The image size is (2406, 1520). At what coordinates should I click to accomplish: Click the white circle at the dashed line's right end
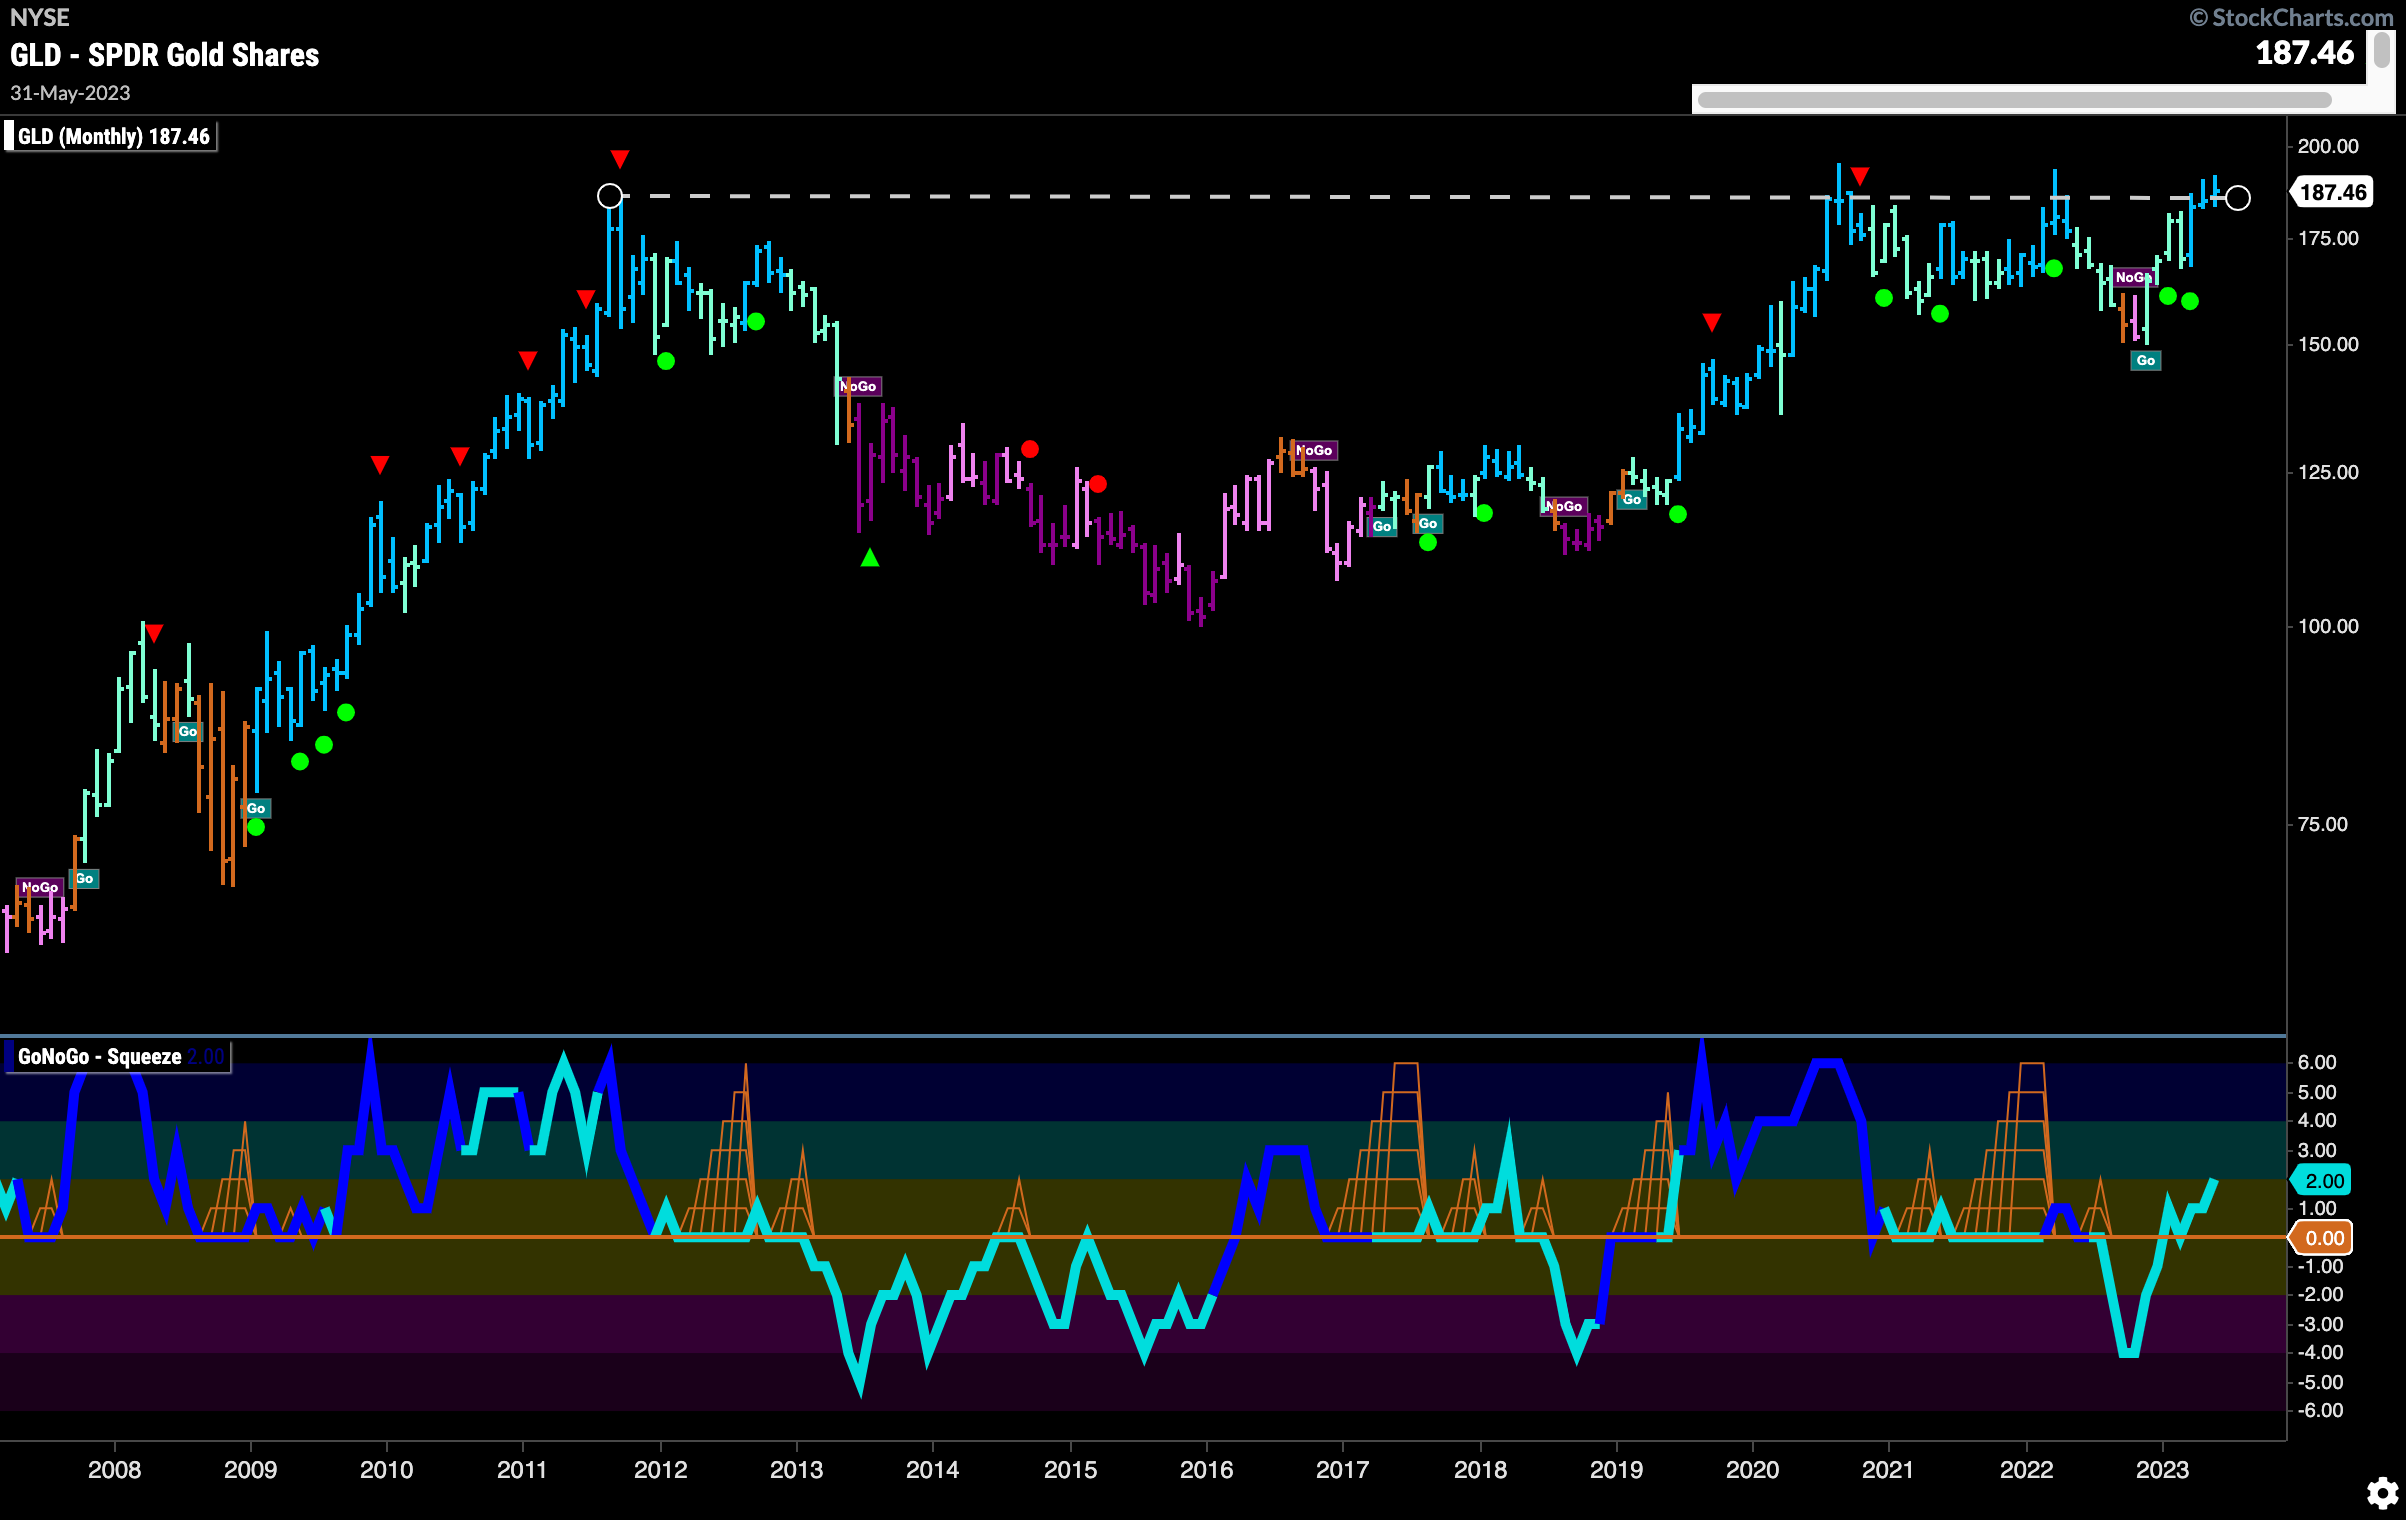point(2238,198)
